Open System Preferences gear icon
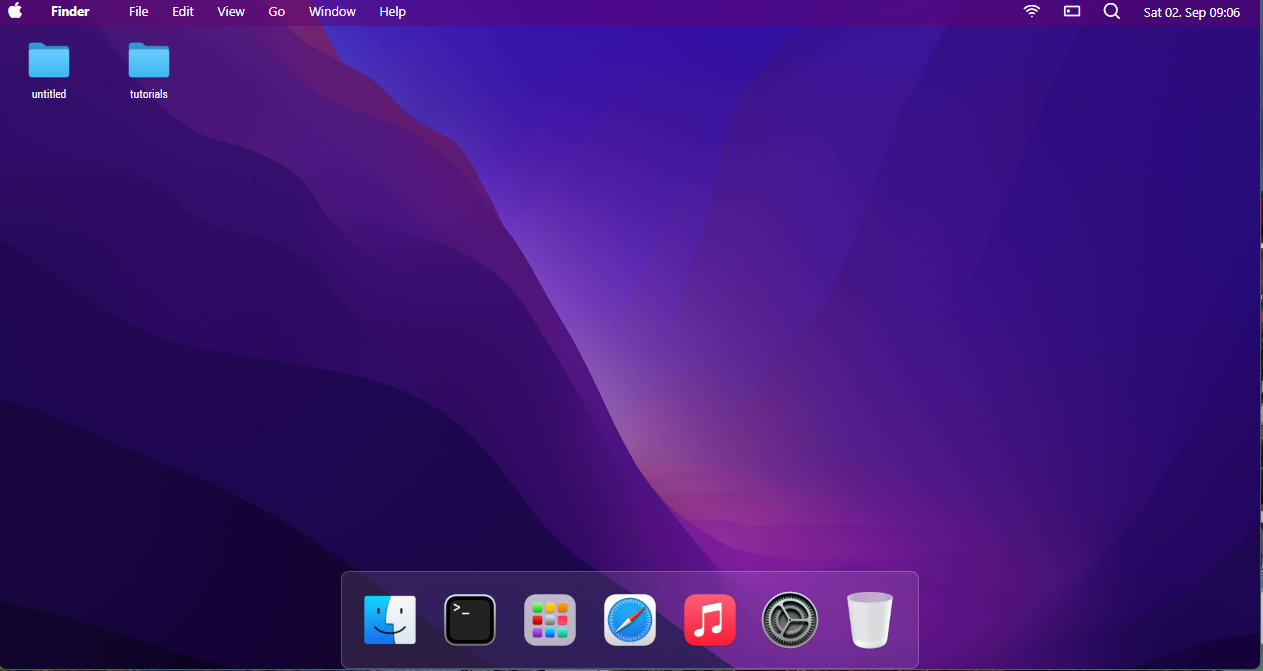Image resolution: width=1263 pixels, height=671 pixels. pyautogui.click(x=790, y=620)
